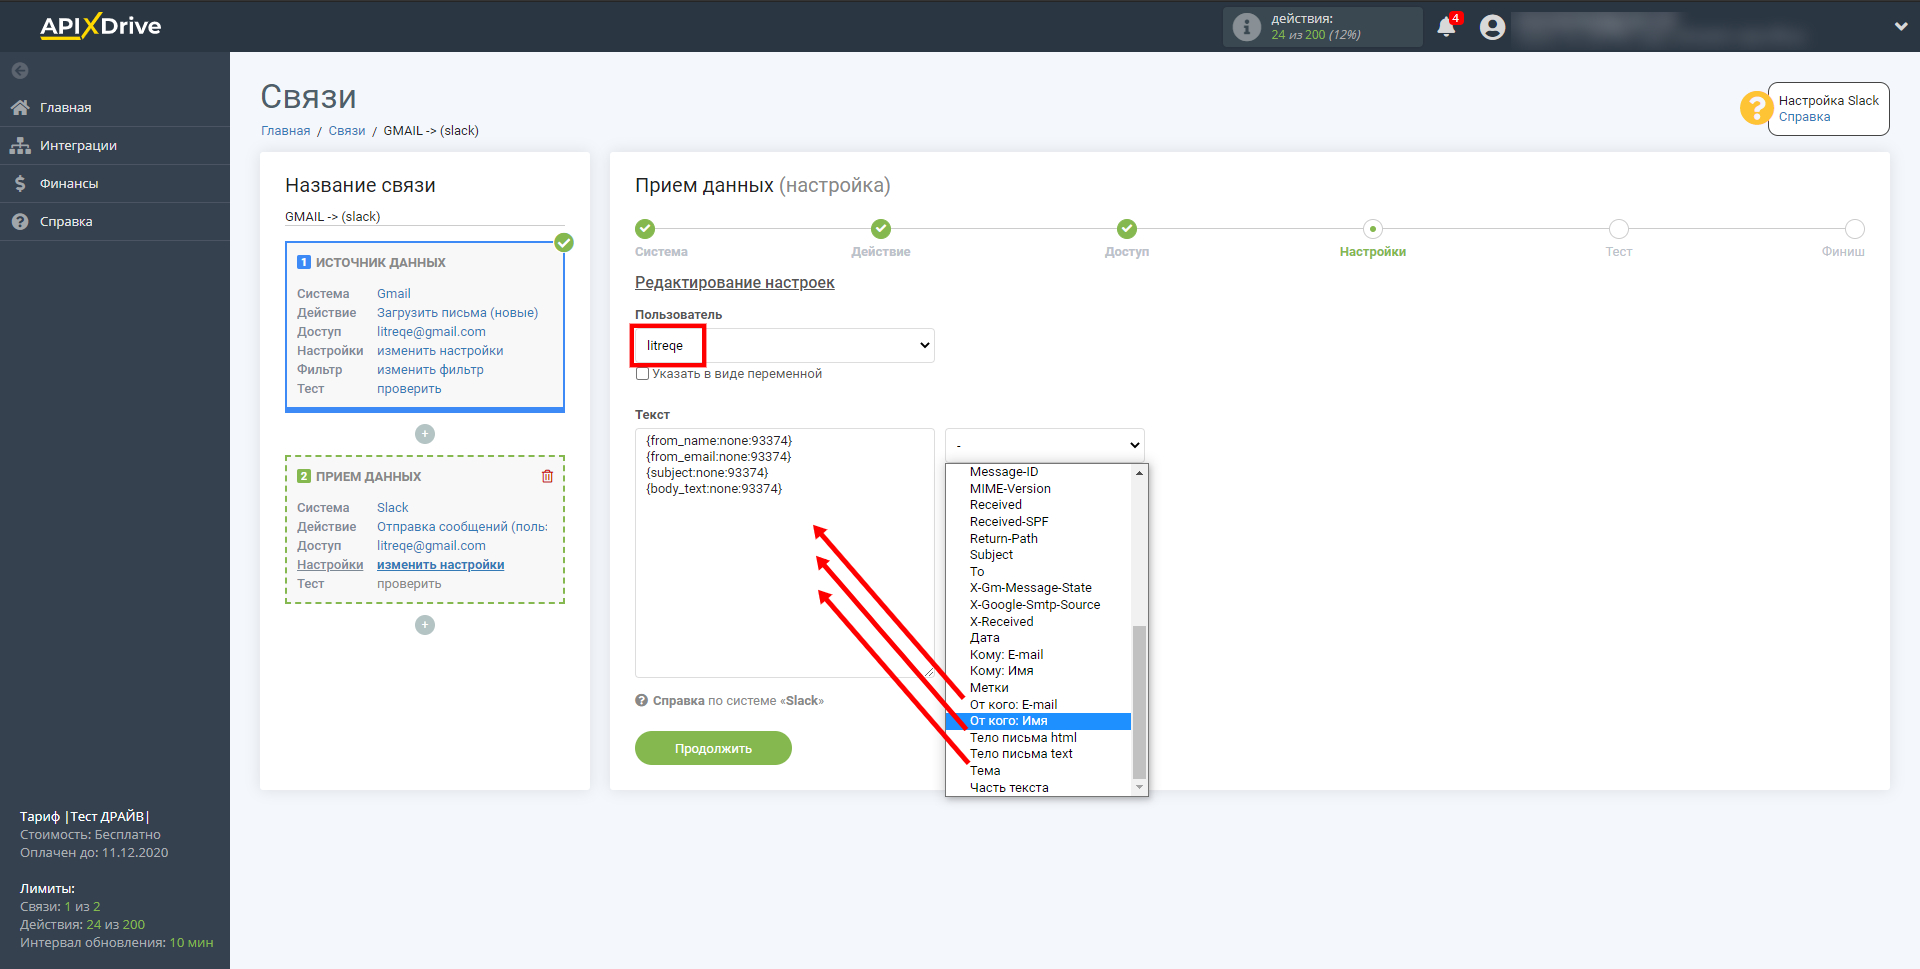
Task: Click Slack help question icon
Action: [641, 701]
